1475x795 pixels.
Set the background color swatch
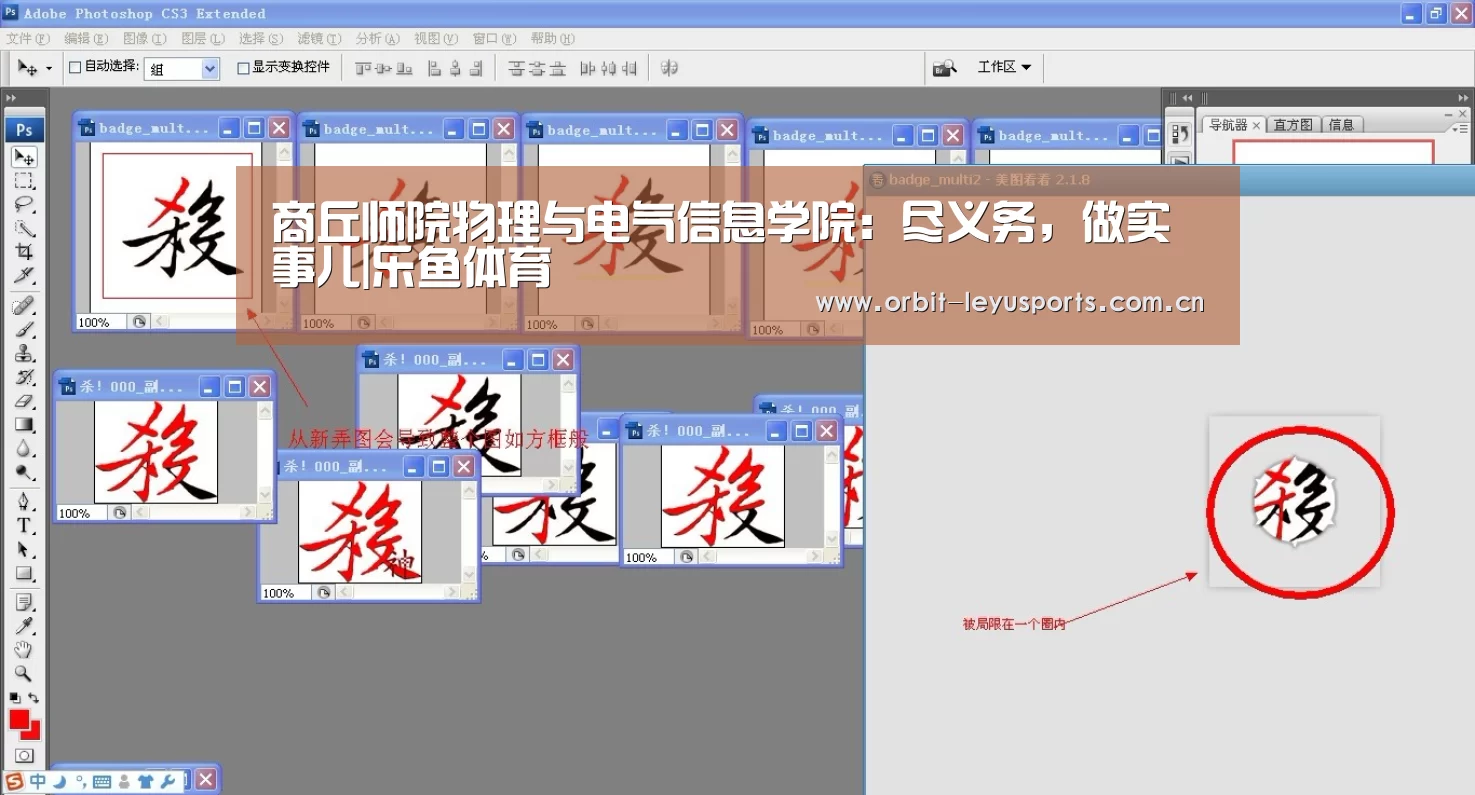tap(34, 733)
